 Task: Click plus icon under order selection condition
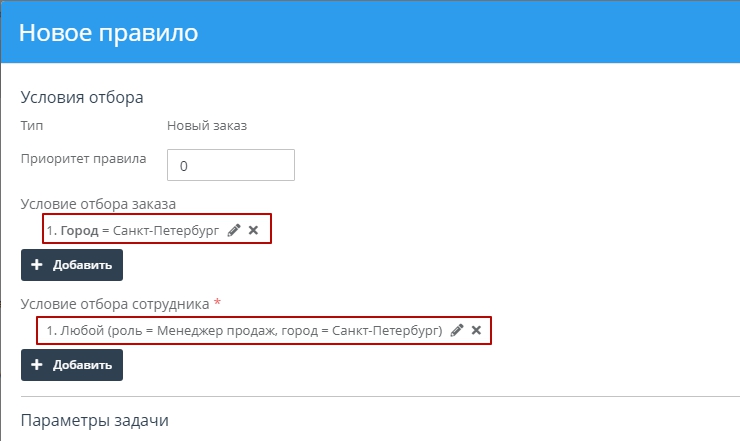[38, 265]
